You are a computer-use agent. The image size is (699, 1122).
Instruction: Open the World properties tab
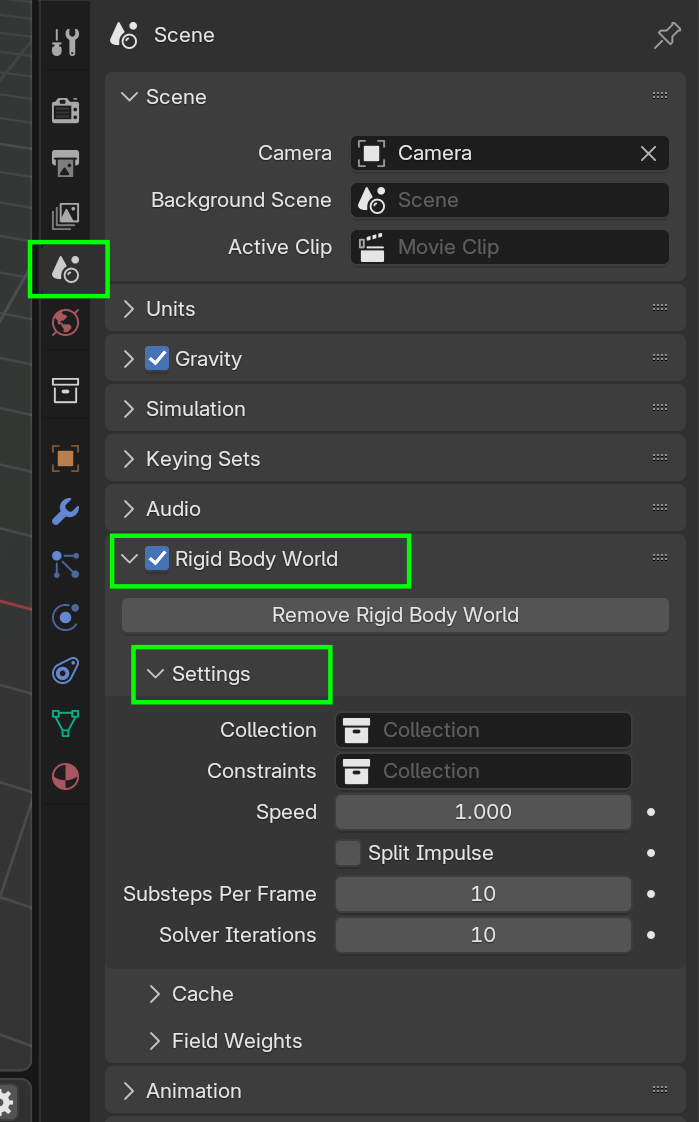[66, 323]
